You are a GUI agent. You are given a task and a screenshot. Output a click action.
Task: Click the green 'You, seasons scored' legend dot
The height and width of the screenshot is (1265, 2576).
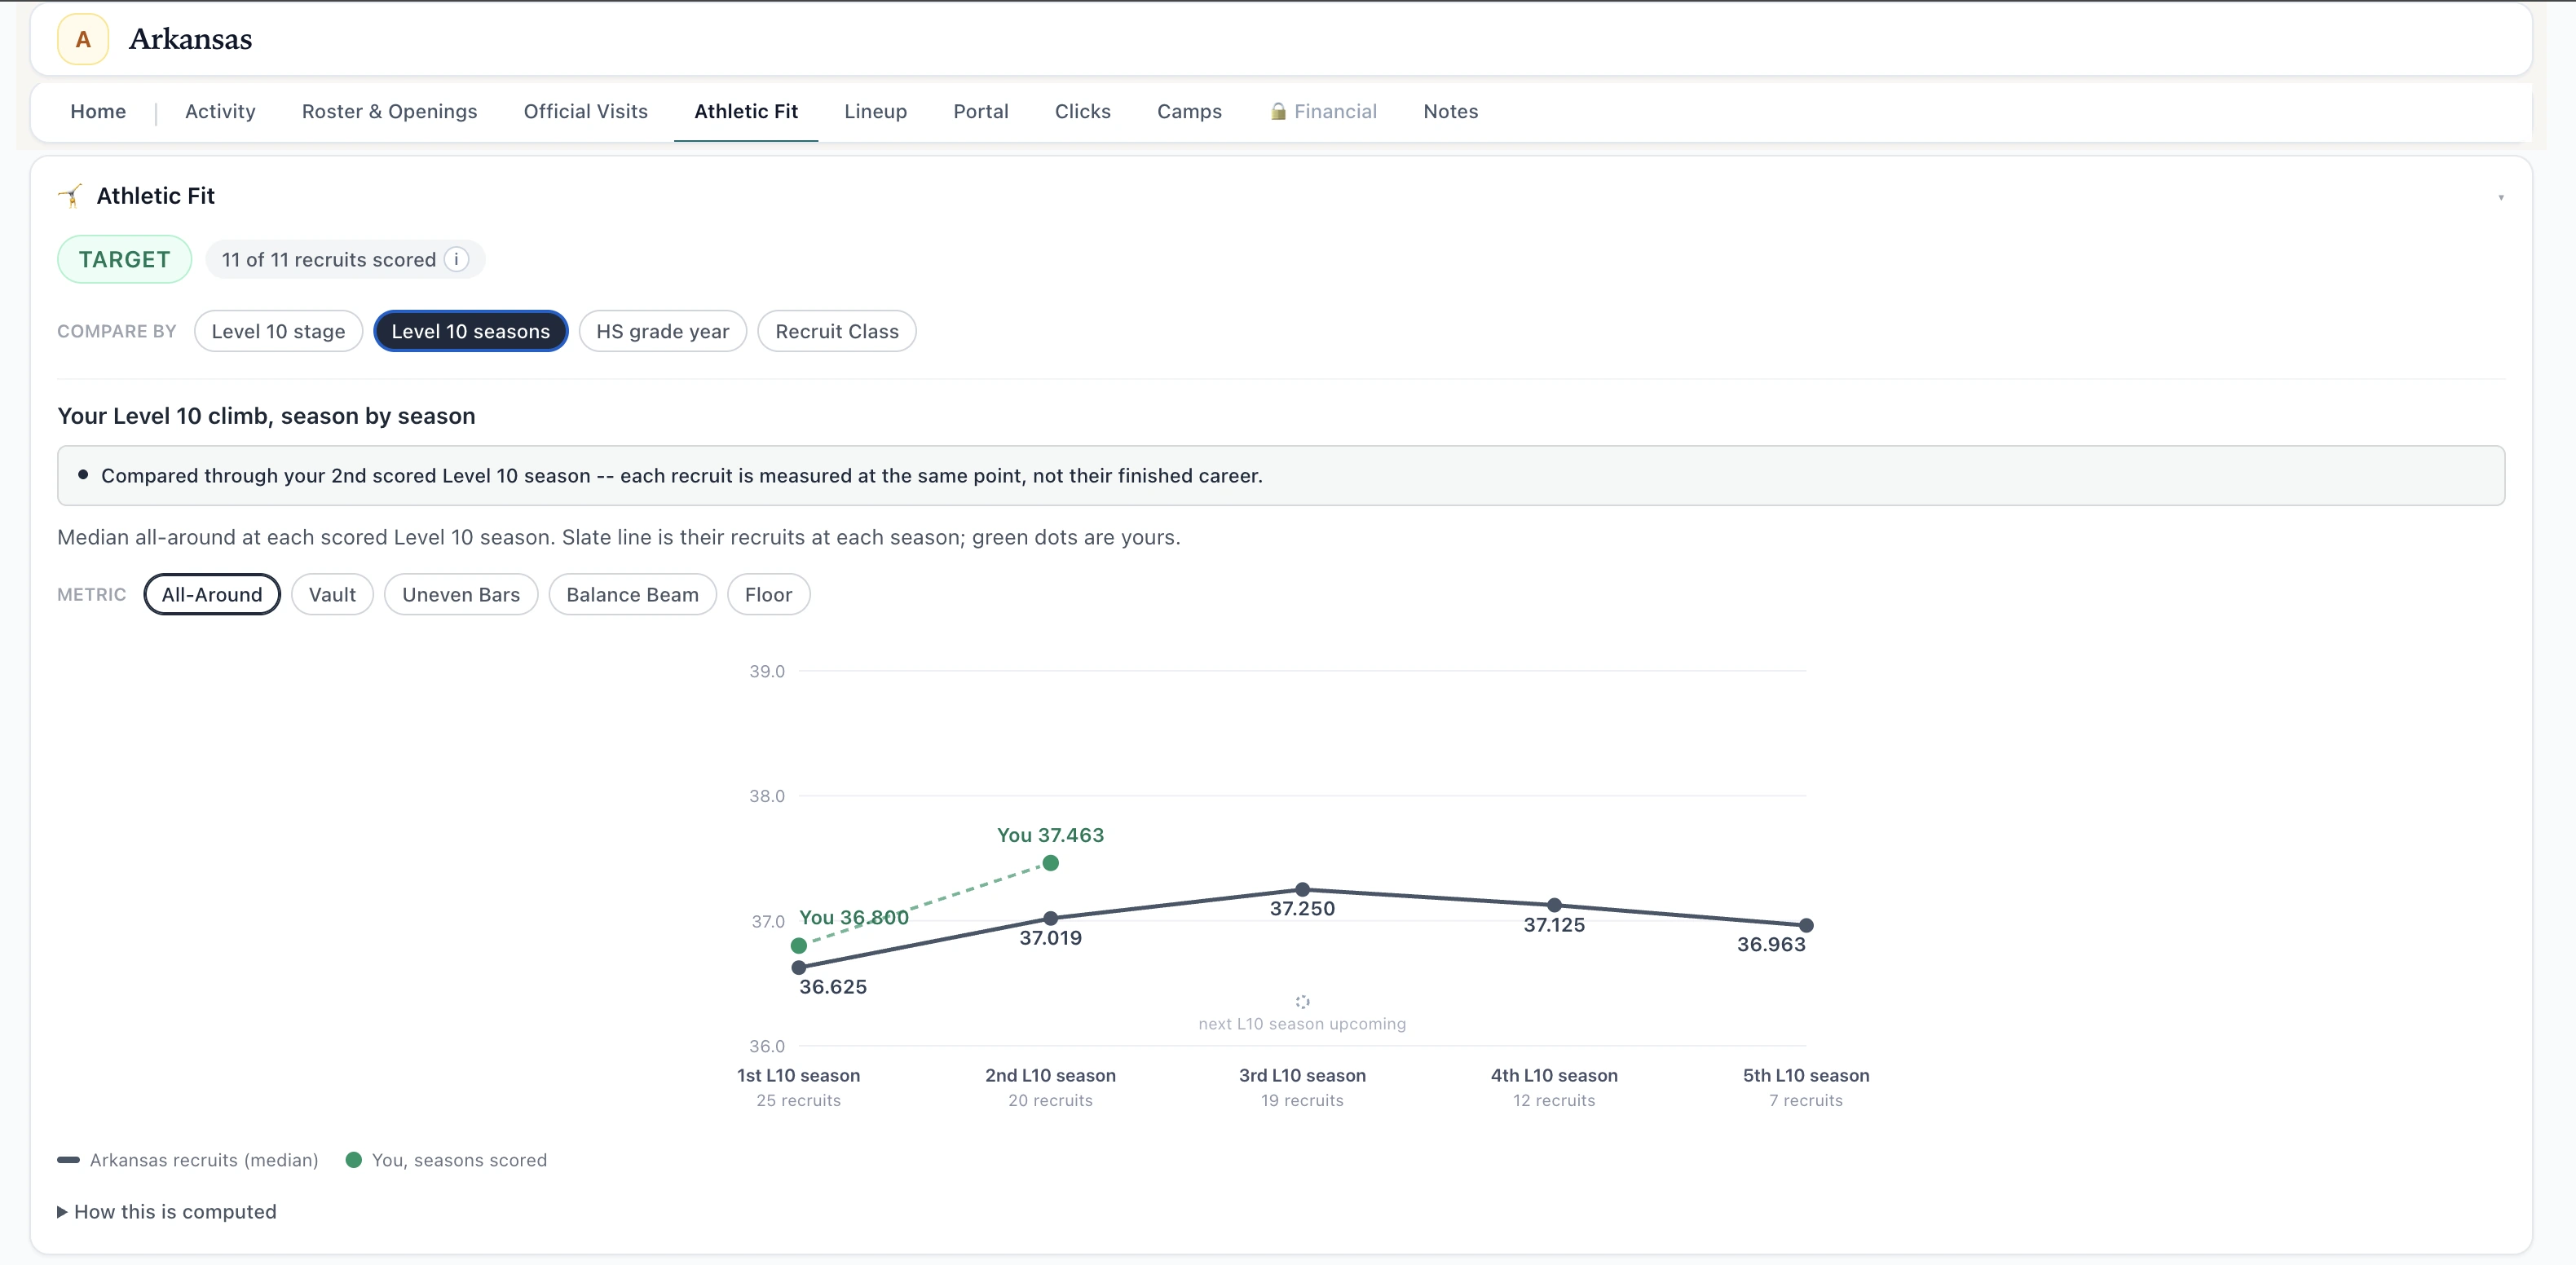(x=353, y=1160)
